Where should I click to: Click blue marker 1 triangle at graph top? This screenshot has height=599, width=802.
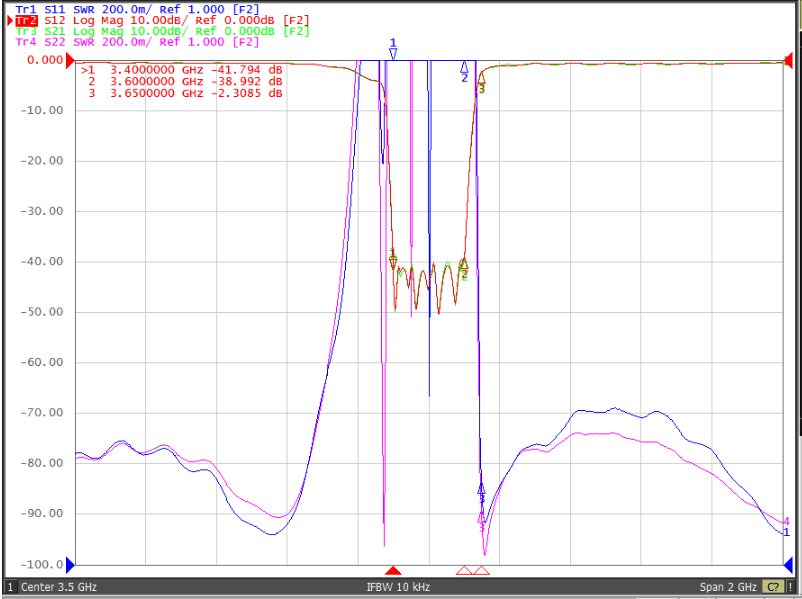point(393,54)
